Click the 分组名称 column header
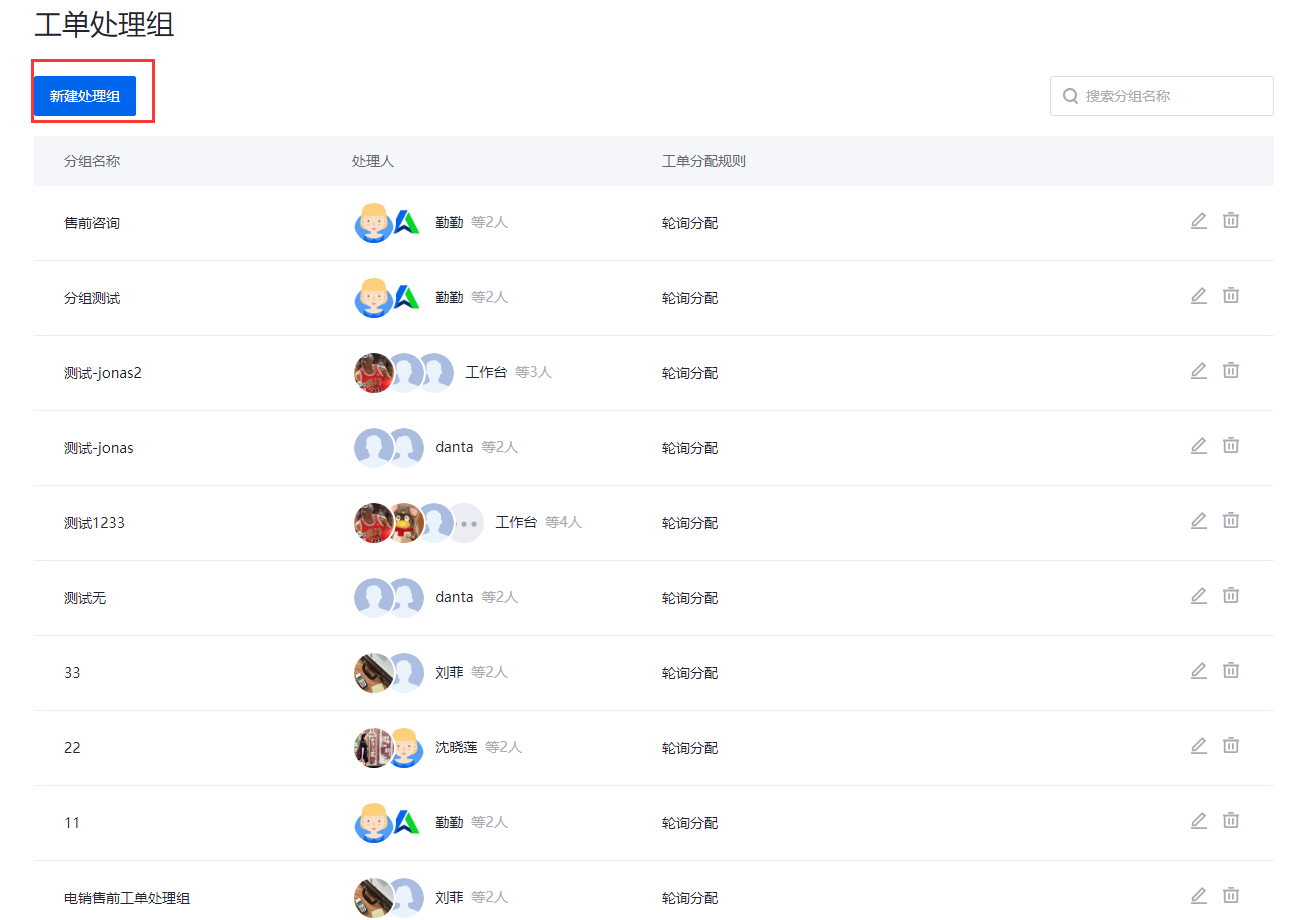Viewport: 1306px width, 920px height. [92, 161]
